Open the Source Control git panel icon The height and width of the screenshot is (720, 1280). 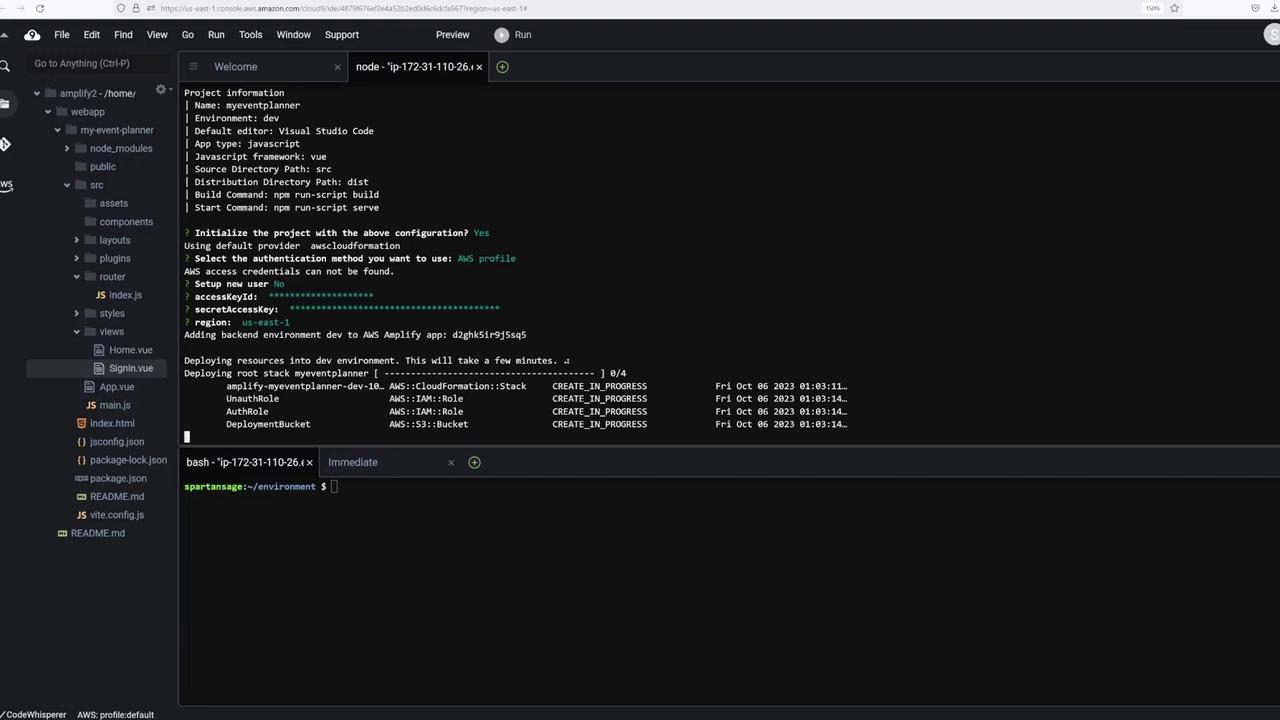pos(5,144)
